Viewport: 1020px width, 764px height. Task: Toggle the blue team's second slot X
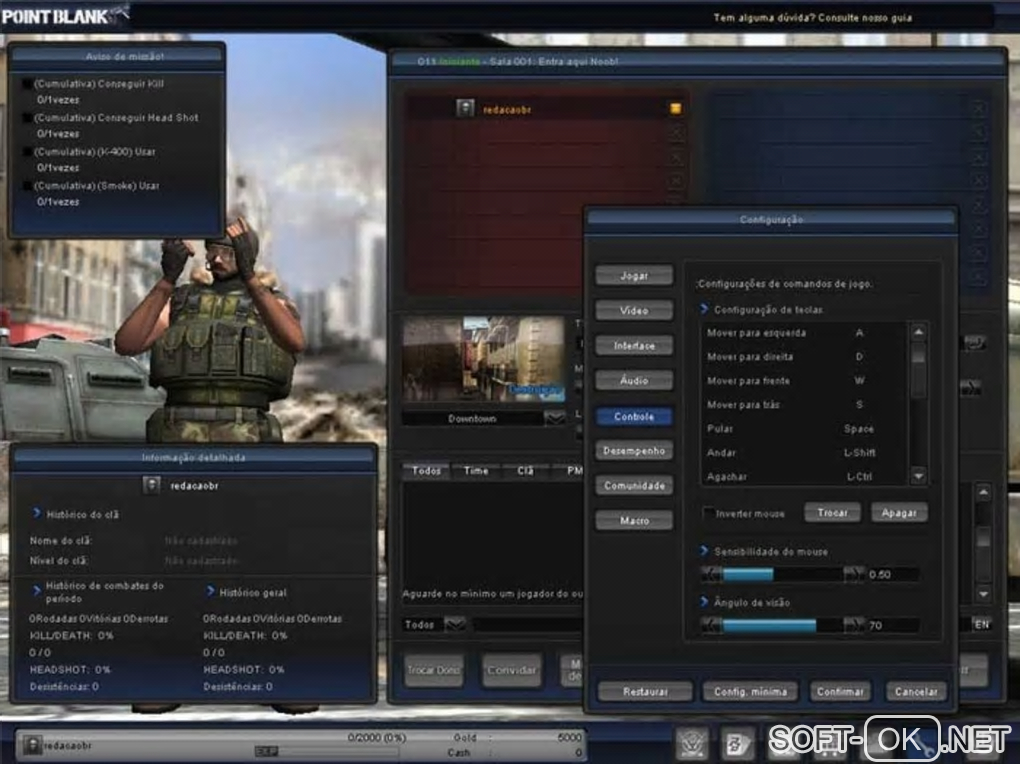978,133
